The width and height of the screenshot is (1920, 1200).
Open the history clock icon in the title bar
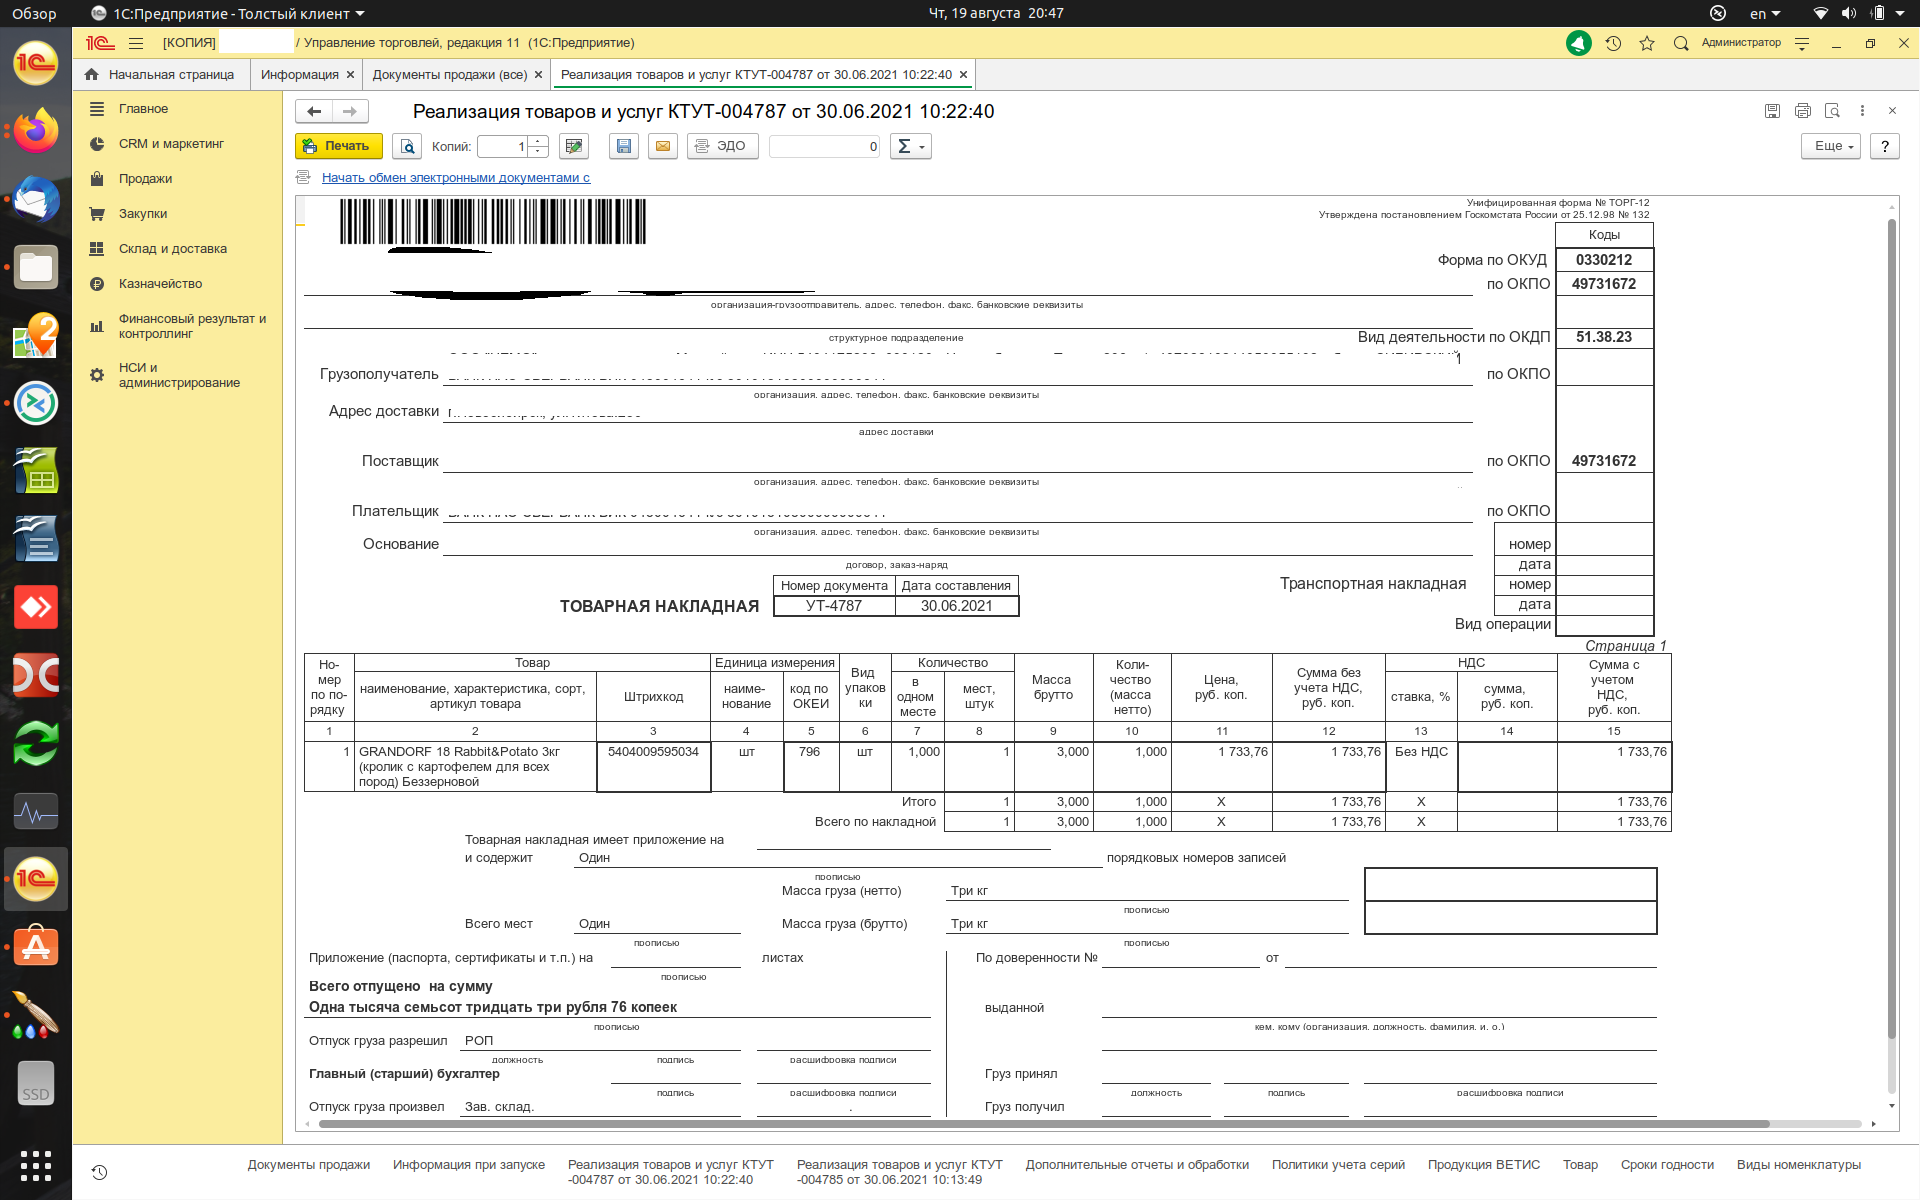click(x=1613, y=43)
